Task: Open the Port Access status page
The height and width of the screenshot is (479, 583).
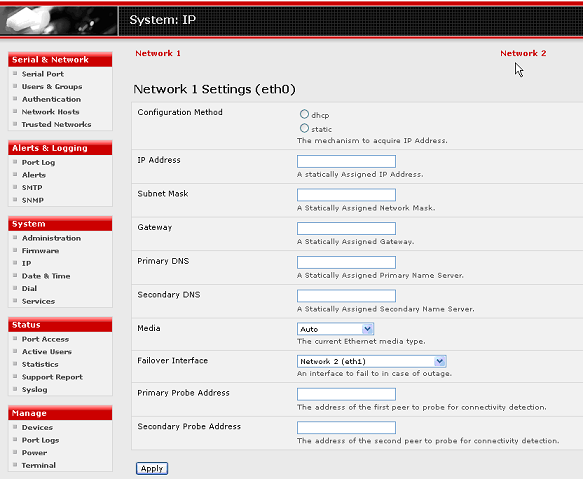Action: [x=45, y=340]
